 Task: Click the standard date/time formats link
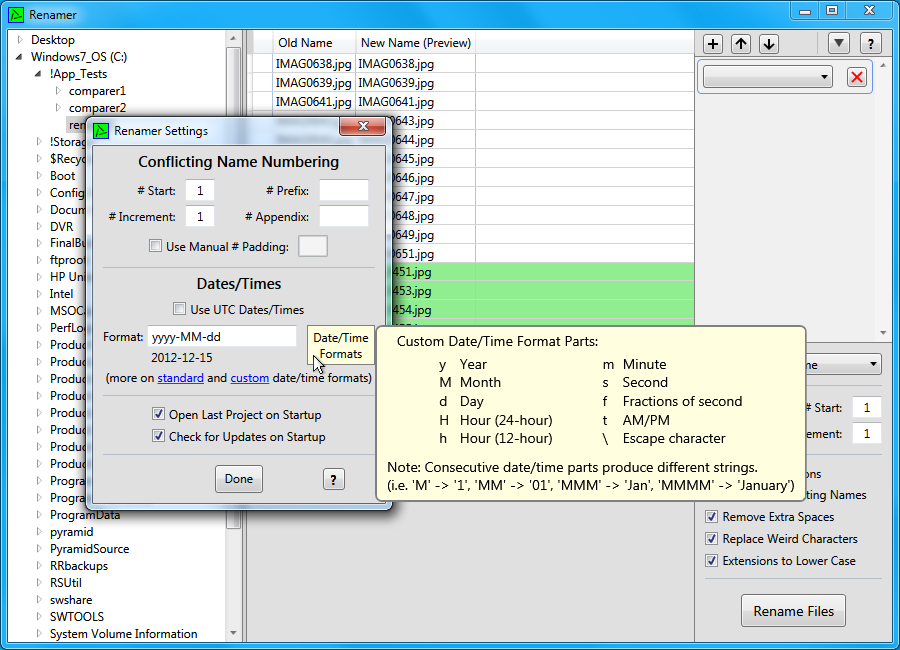coord(180,377)
